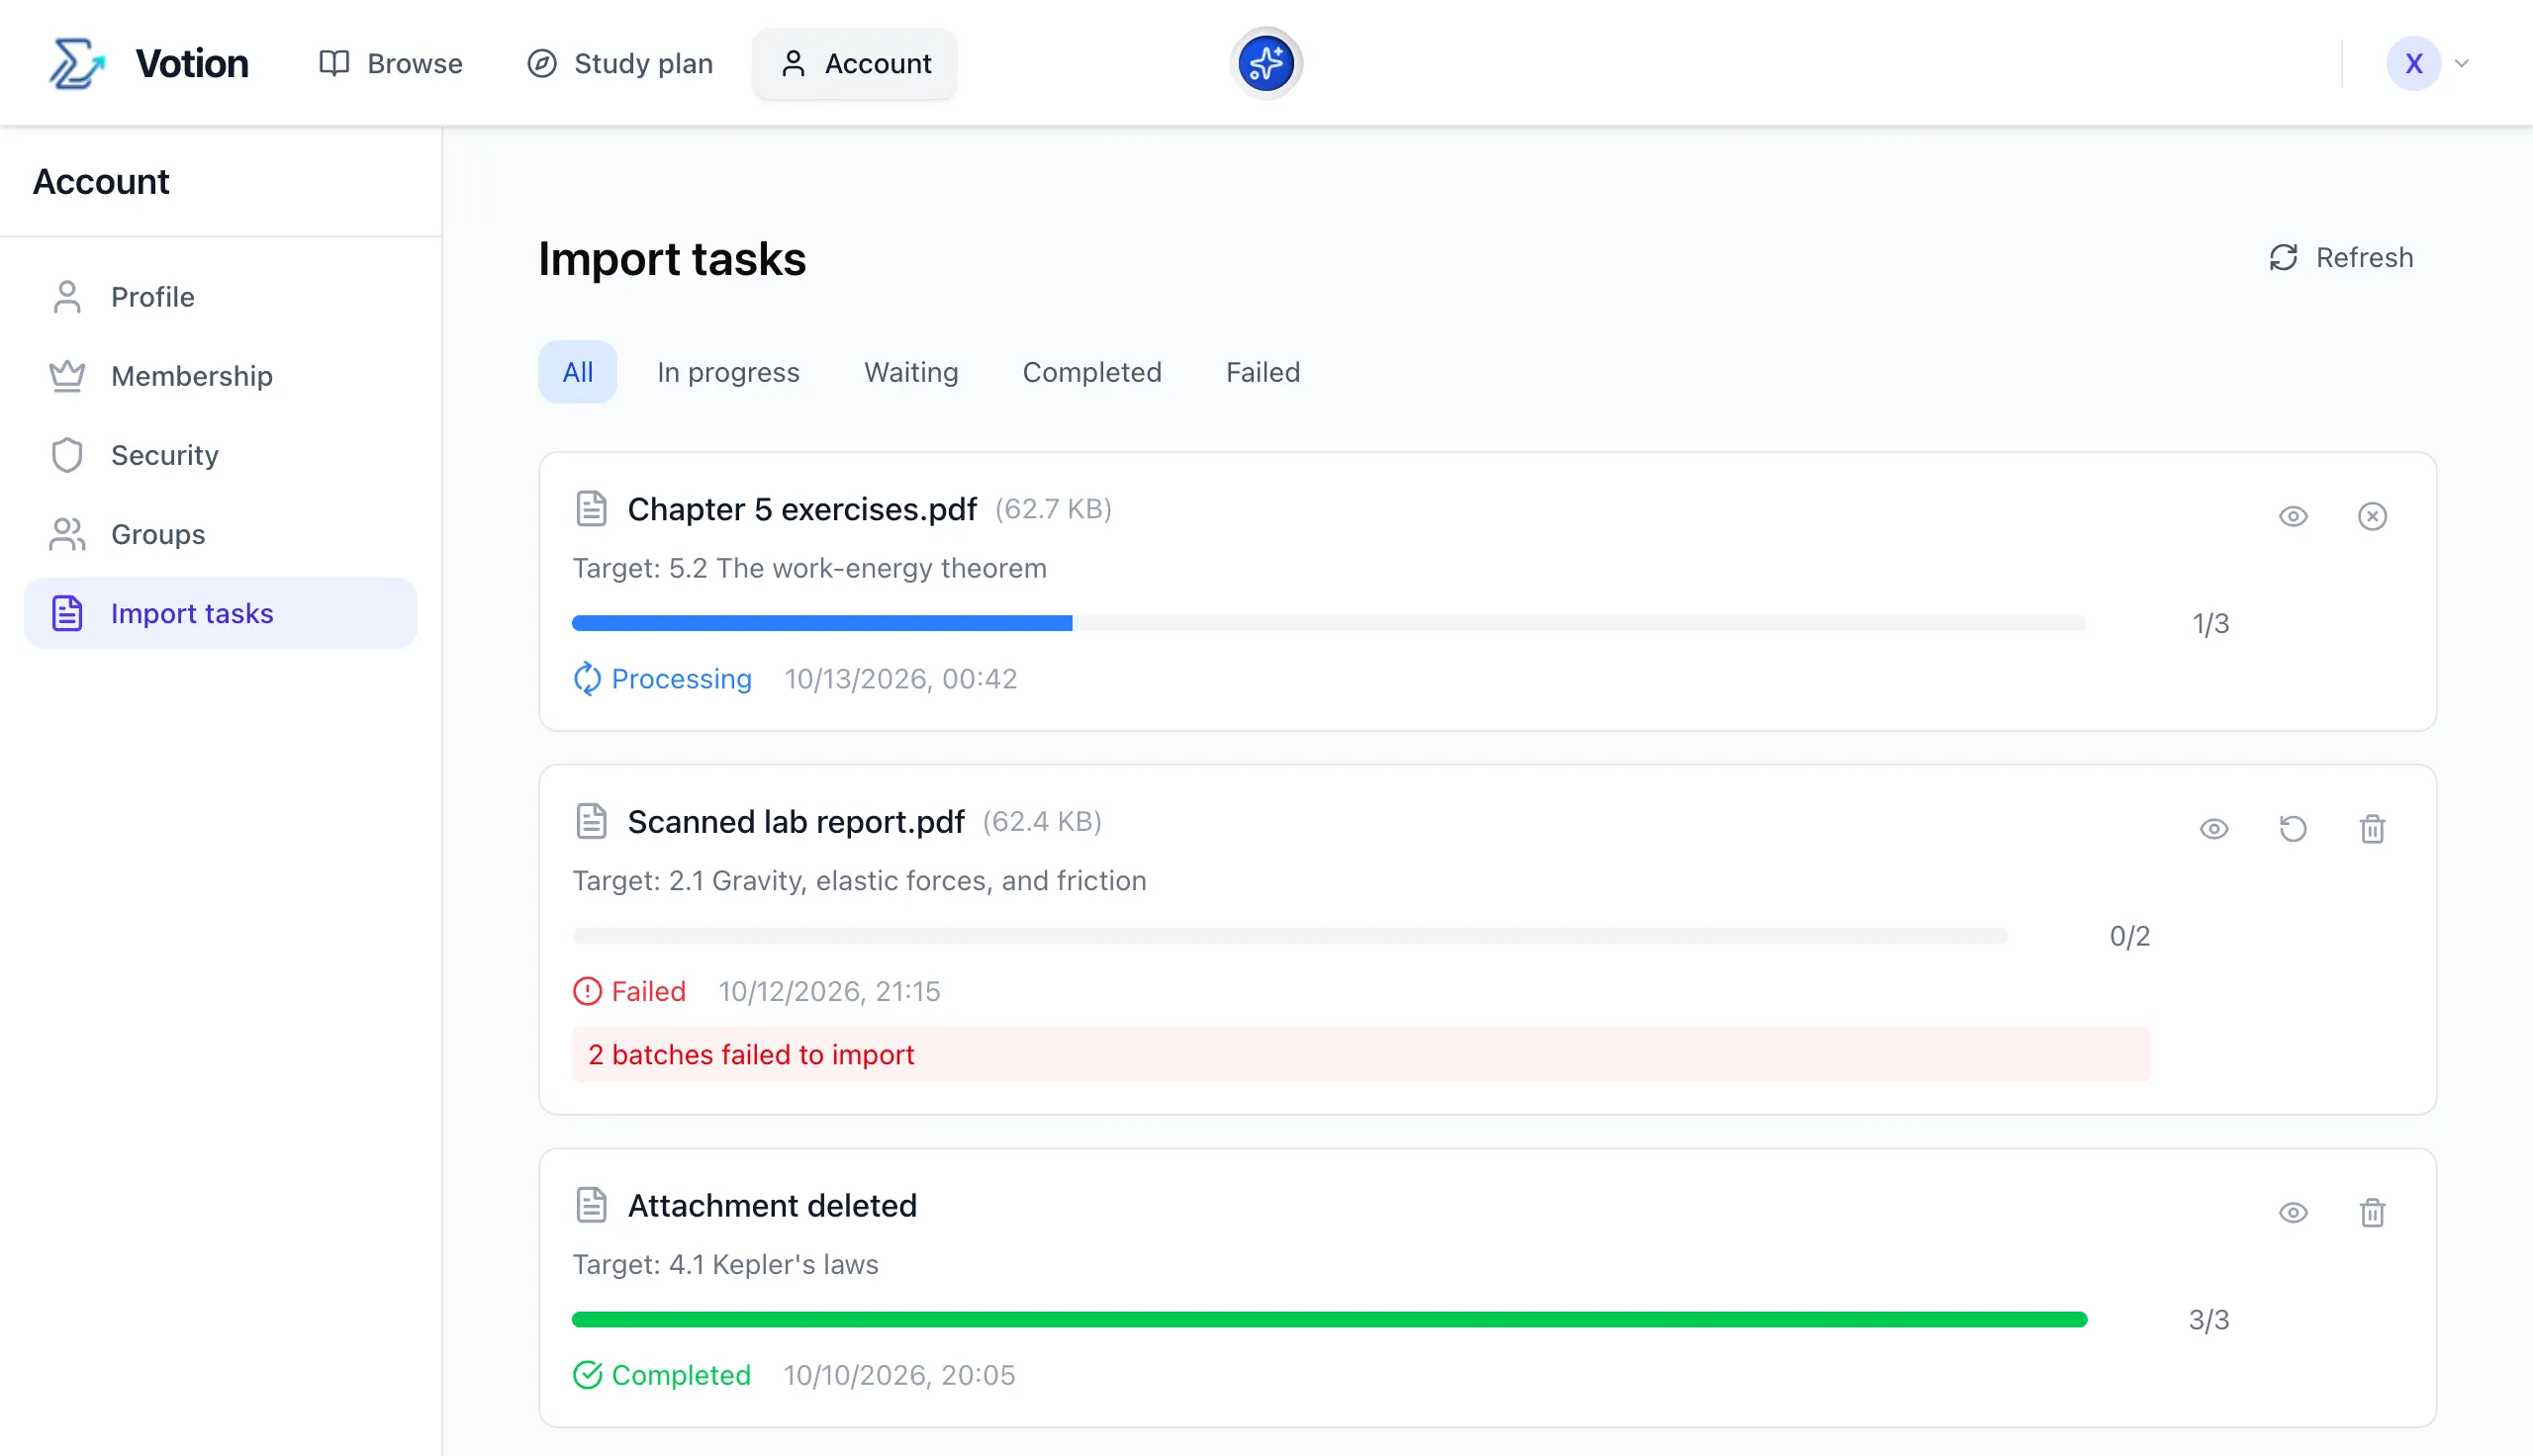The width and height of the screenshot is (2533, 1456).
Task: View details of Attachment deleted task
Action: (x=2293, y=1213)
